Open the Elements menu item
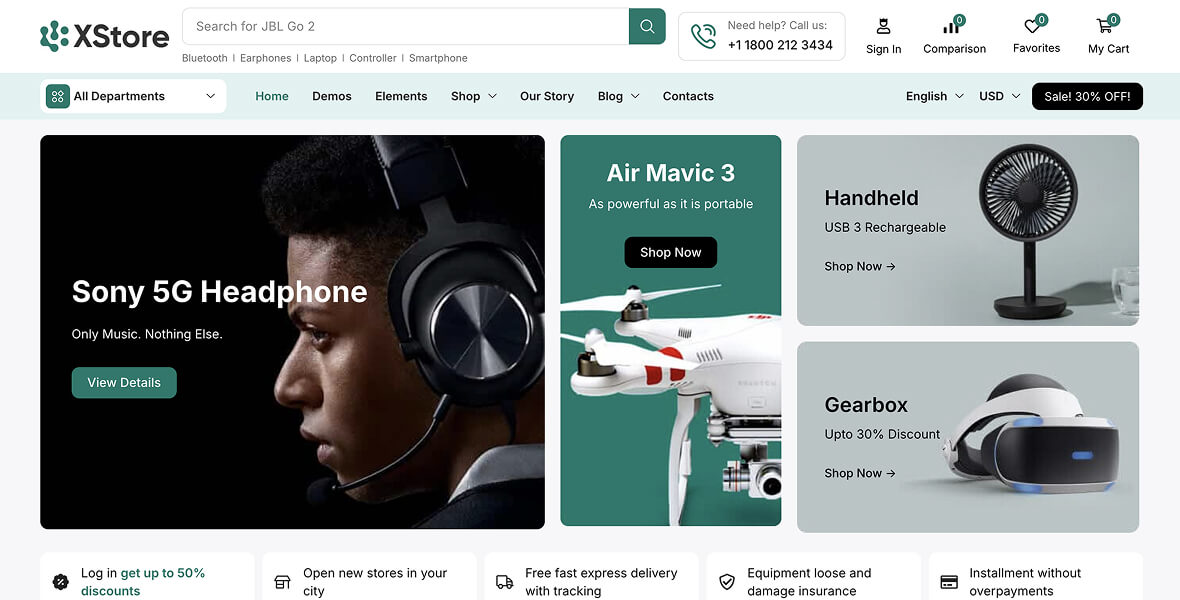Image resolution: width=1180 pixels, height=600 pixels. [x=401, y=96]
